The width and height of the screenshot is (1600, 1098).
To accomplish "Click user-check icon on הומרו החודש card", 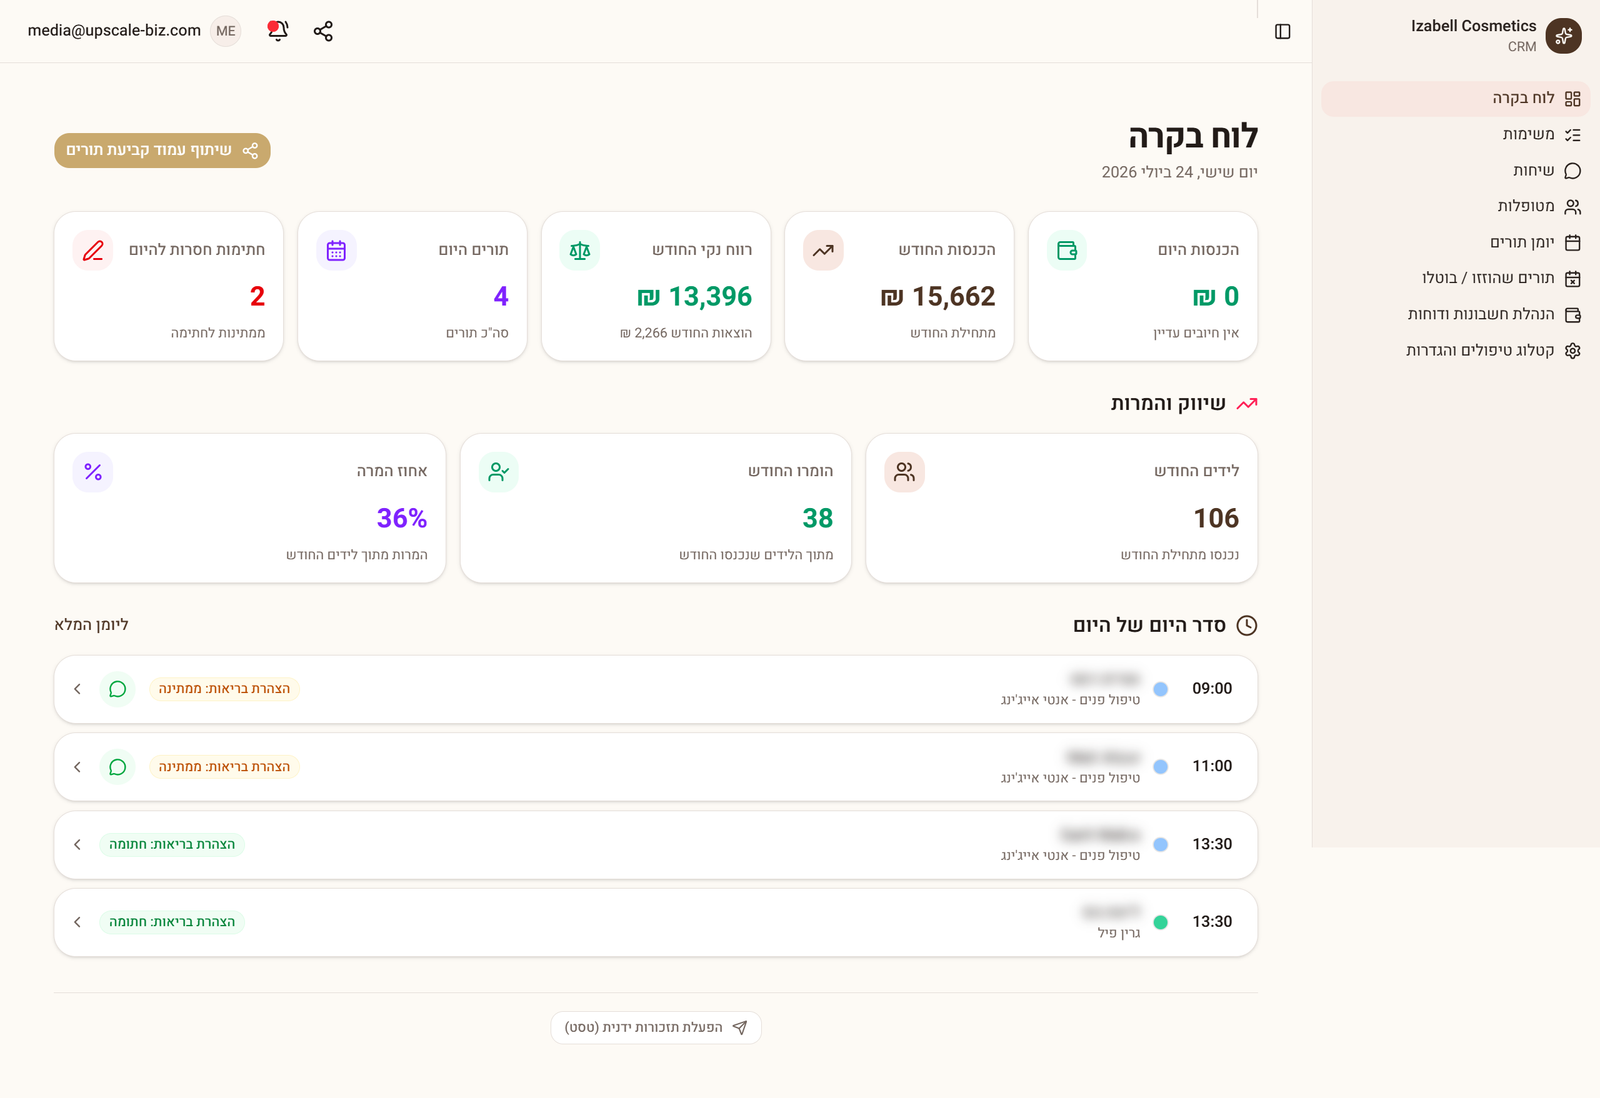I will pyautogui.click(x=499, y=472).
